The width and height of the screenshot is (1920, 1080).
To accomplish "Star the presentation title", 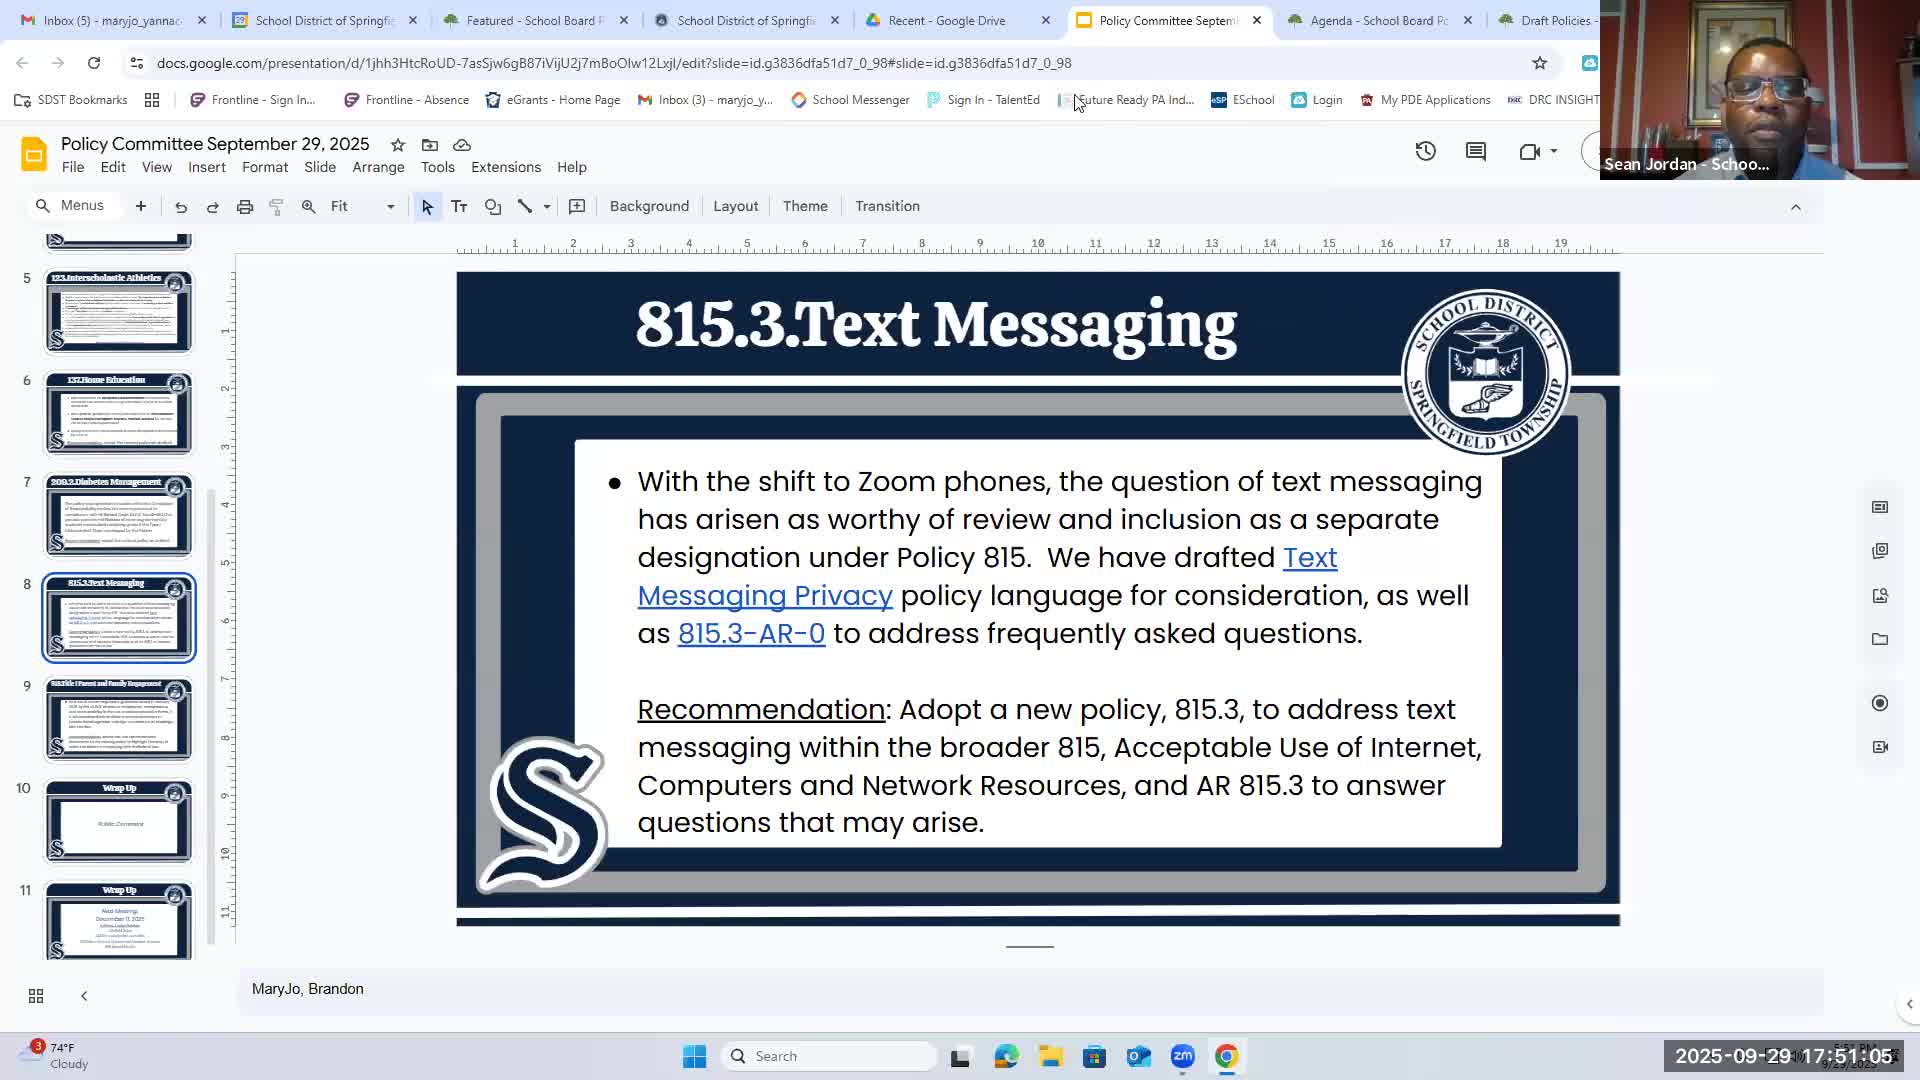I will [x=398, y=145].
